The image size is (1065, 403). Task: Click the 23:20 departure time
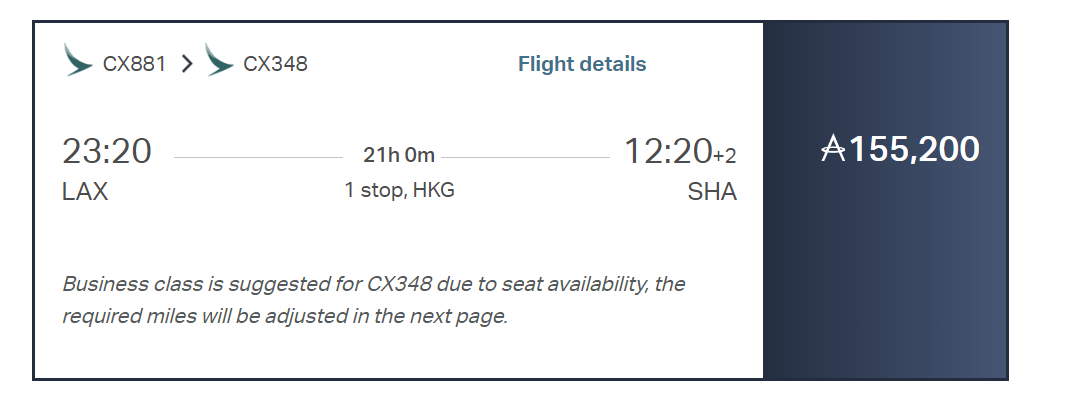(x=107, y=152)
